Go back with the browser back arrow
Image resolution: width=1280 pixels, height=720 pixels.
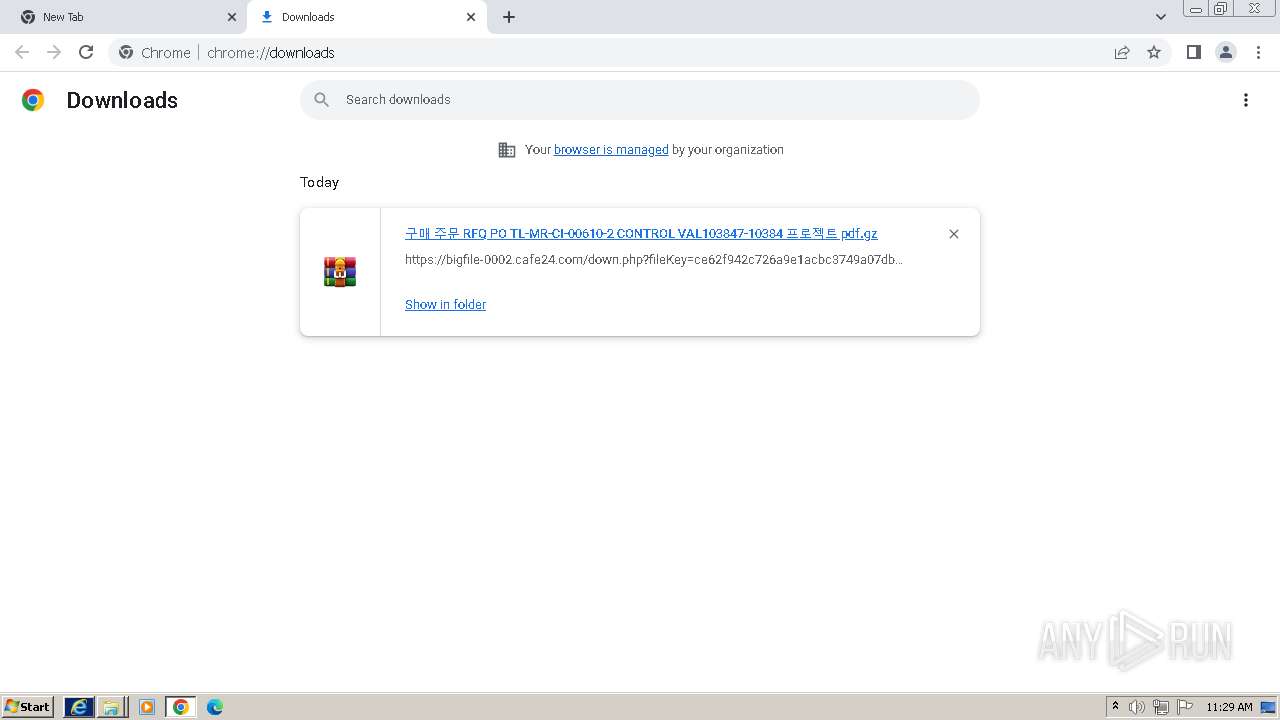click(22, 52)
